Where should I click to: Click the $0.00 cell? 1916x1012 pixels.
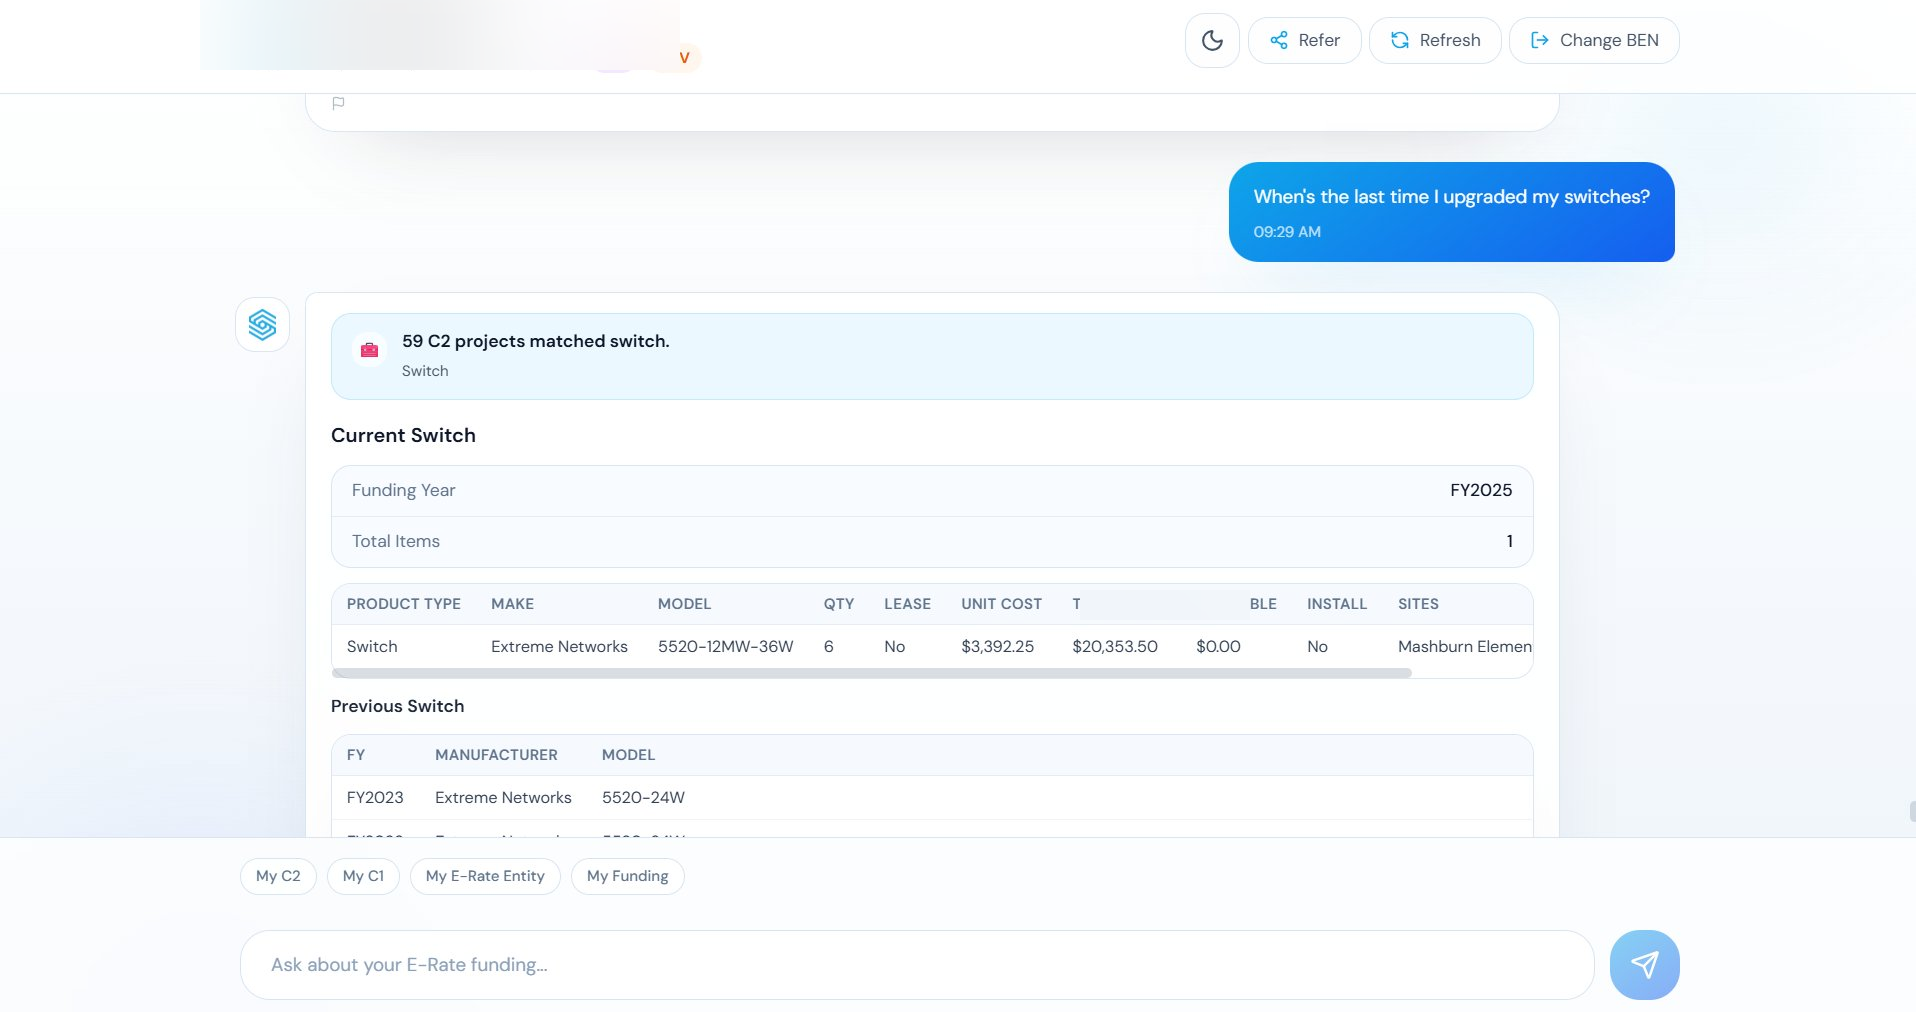click(1218, 647)
